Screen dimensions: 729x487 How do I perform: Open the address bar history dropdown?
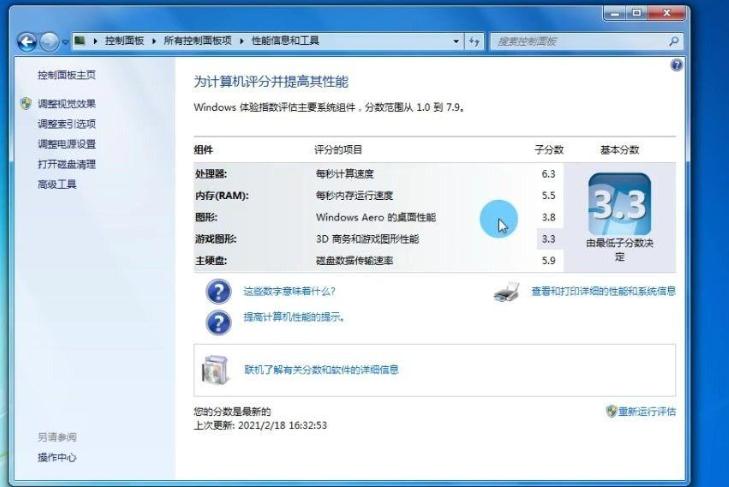pos(456,41)
